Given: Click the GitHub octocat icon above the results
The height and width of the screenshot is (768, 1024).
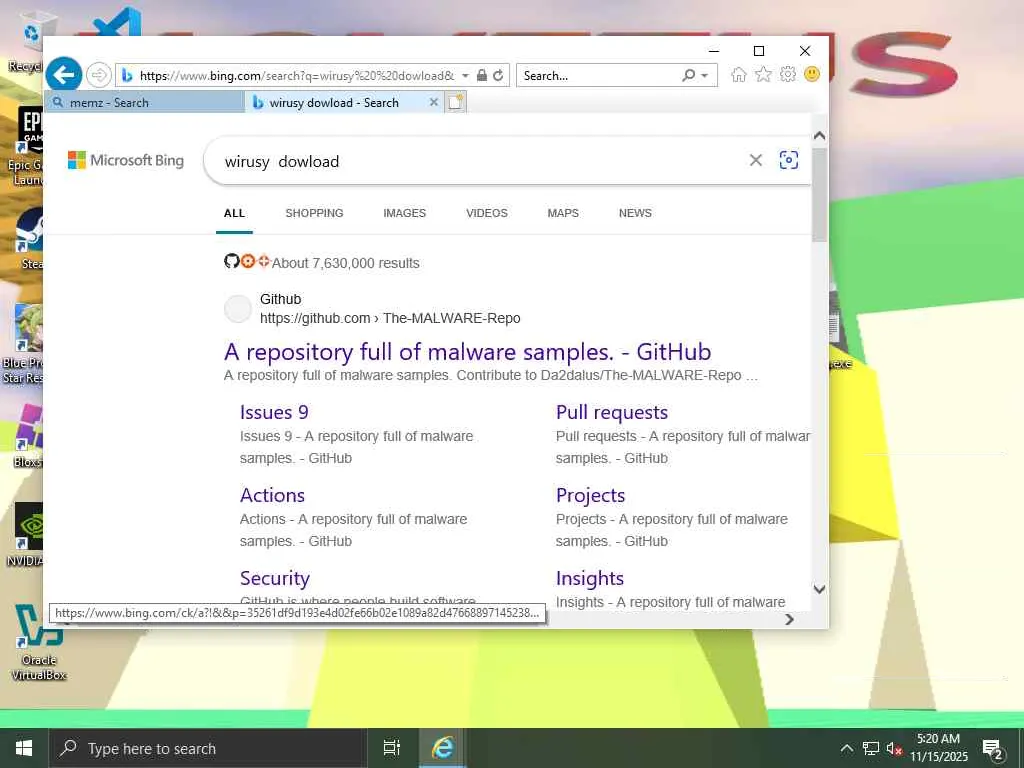Looking at the screenshot, I should click(231, 261).
